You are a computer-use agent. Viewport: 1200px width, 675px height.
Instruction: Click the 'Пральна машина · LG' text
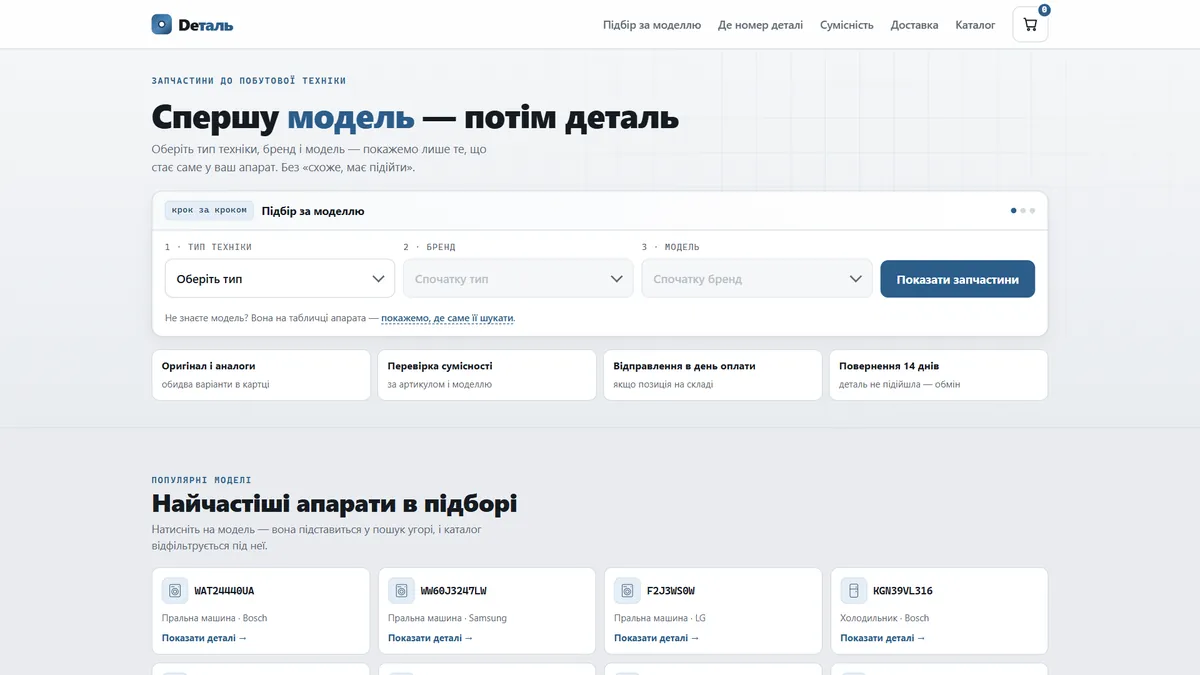click(x=660, y=618)
